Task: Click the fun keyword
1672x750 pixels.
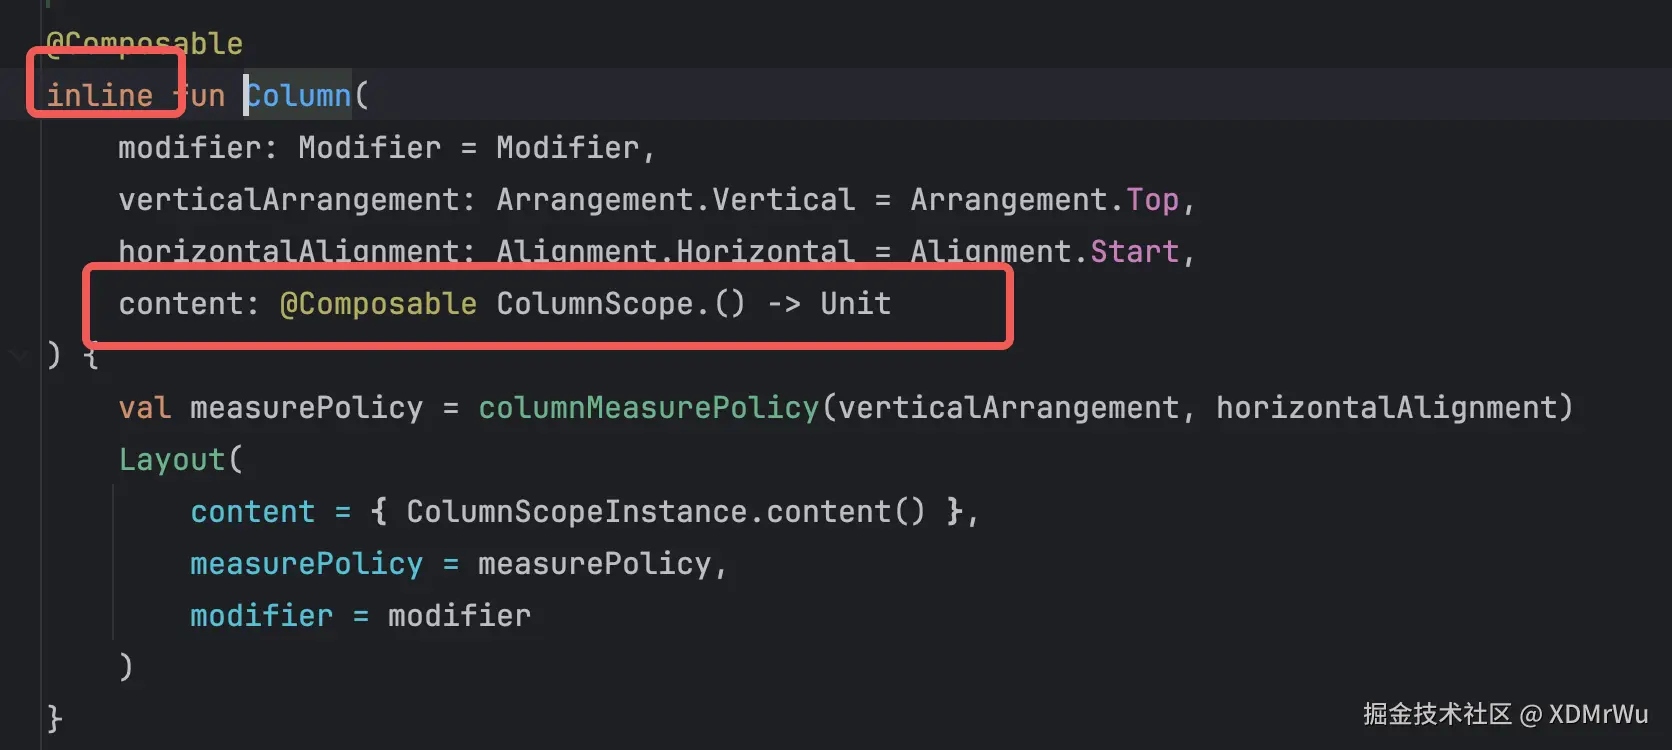Action: pos(200,96)
